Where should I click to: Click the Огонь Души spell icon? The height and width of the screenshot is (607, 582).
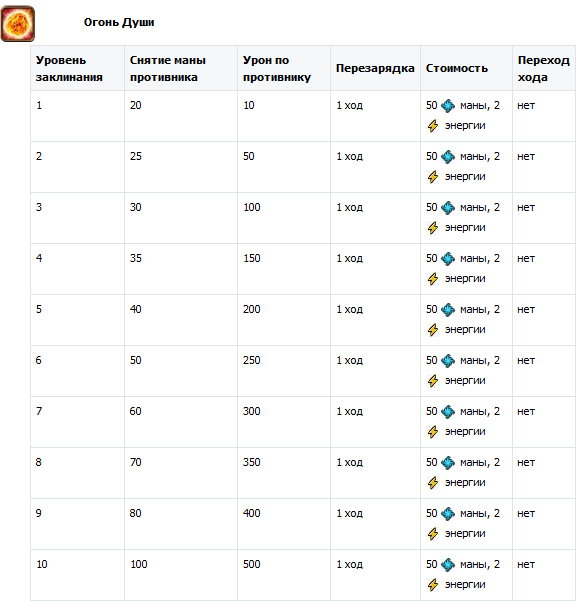(x=18, y=24)
